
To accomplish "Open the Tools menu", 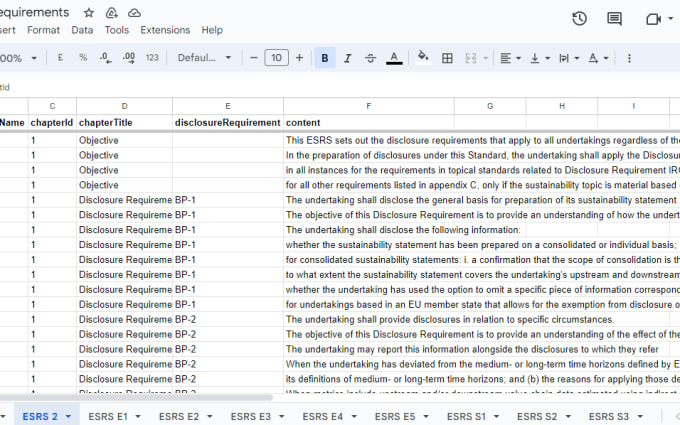I will pyautogui.click(x=117, y=30).
